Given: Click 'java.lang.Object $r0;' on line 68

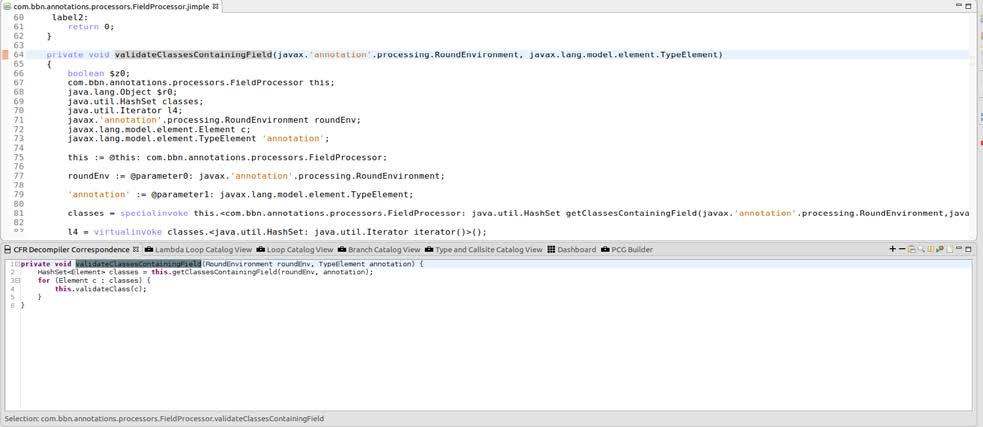Looking at the screenshot, I should pos(122,92).
